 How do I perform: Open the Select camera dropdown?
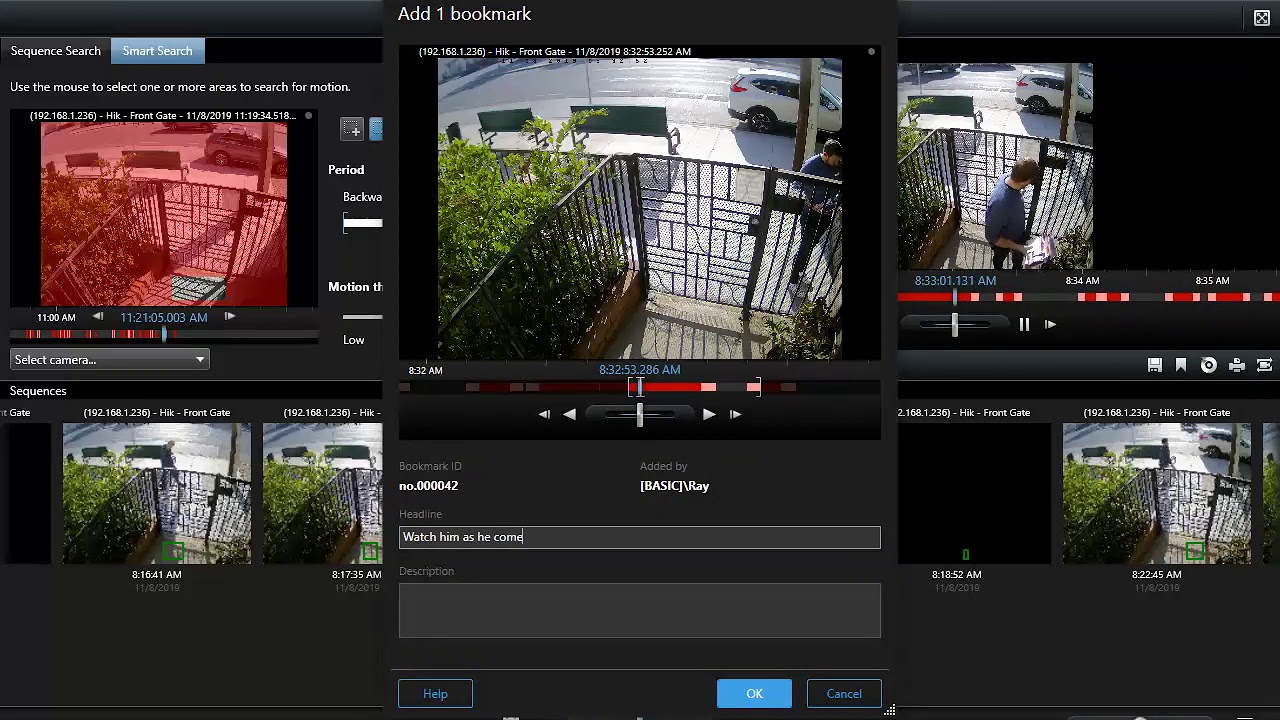[x=110, y=360]
